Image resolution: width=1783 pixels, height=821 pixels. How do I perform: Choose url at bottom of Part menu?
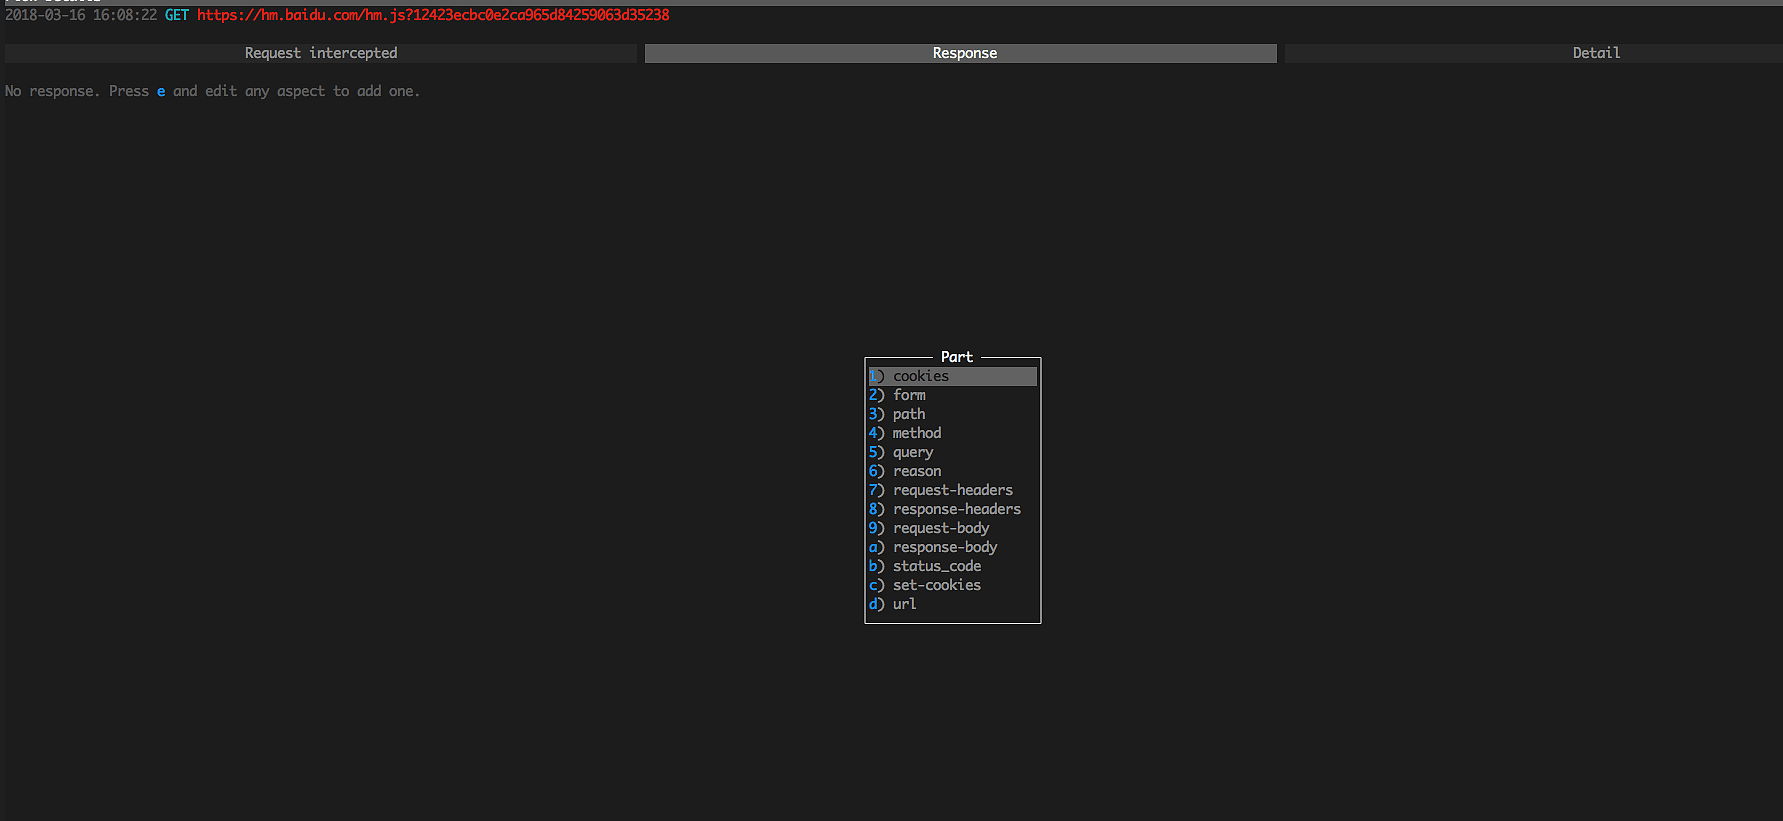pos(904,604)
